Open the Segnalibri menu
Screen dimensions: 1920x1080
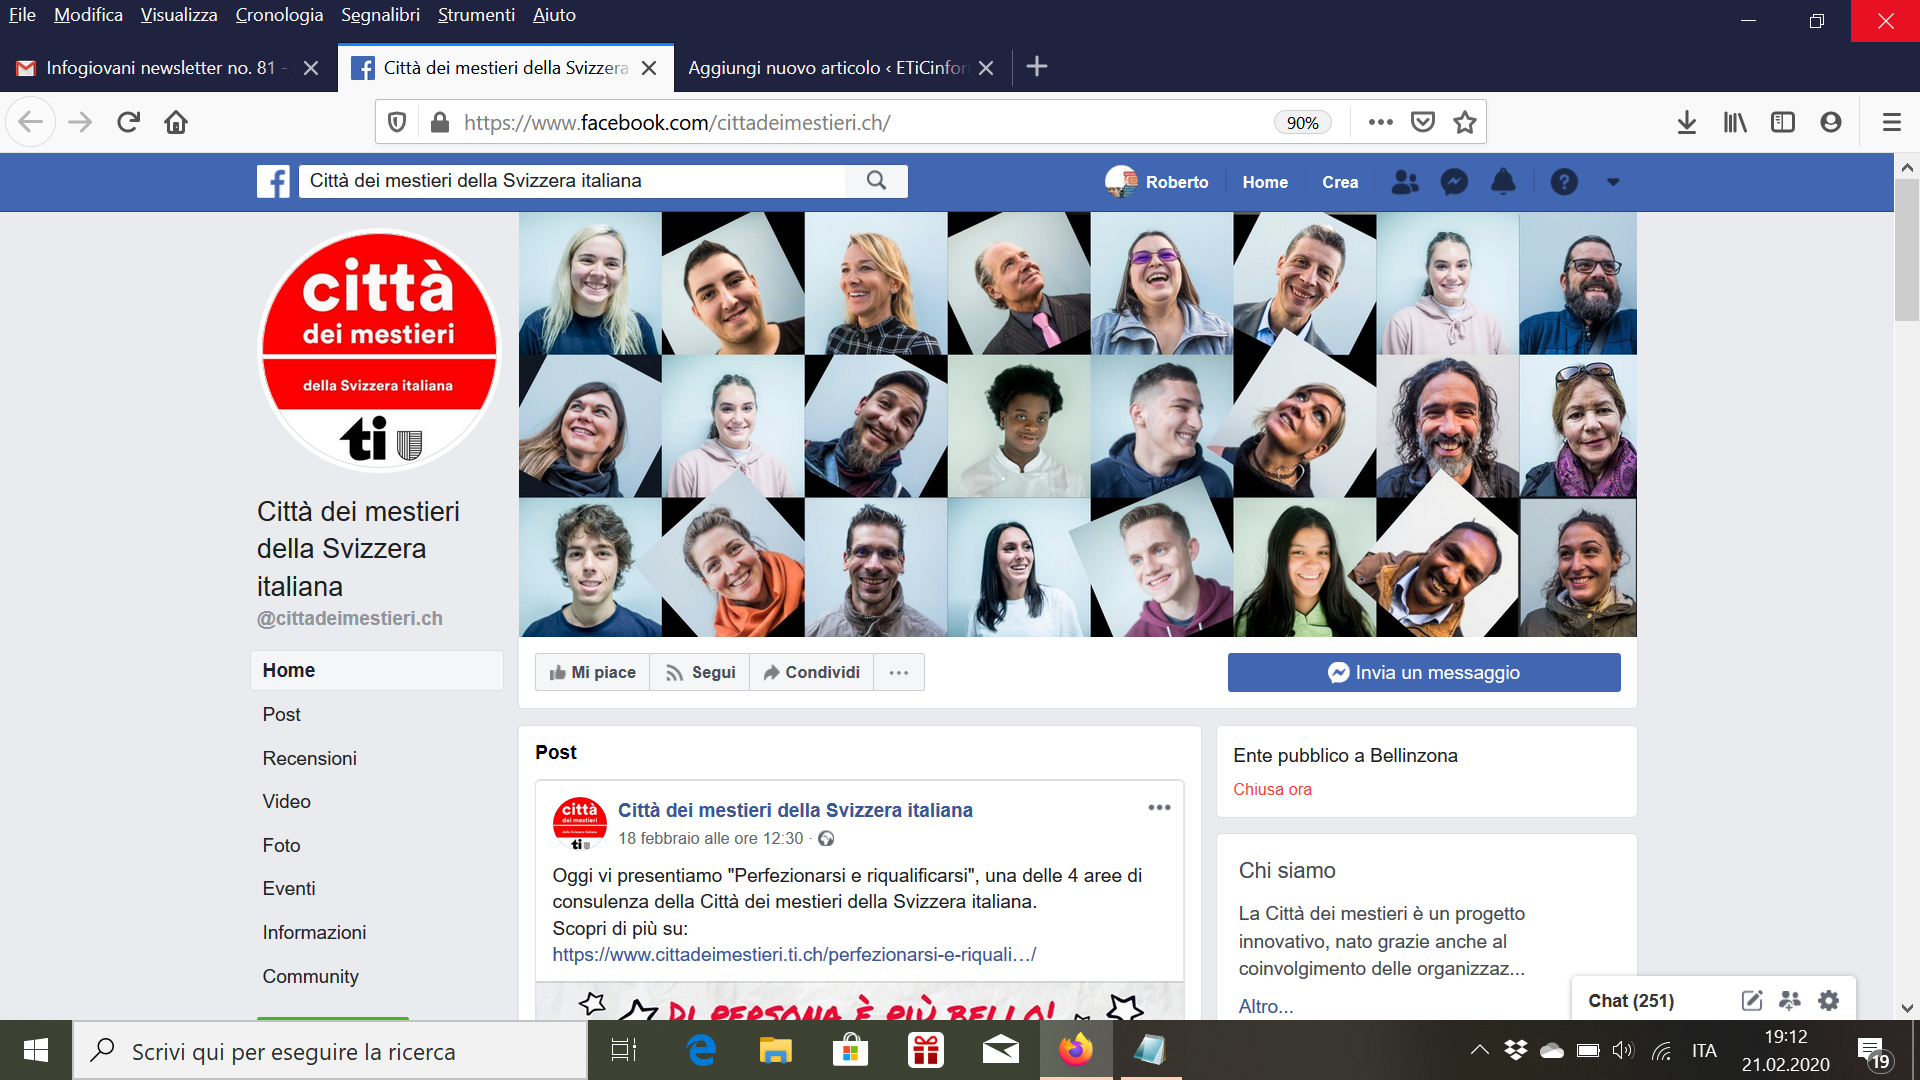[x=380, y=15]
